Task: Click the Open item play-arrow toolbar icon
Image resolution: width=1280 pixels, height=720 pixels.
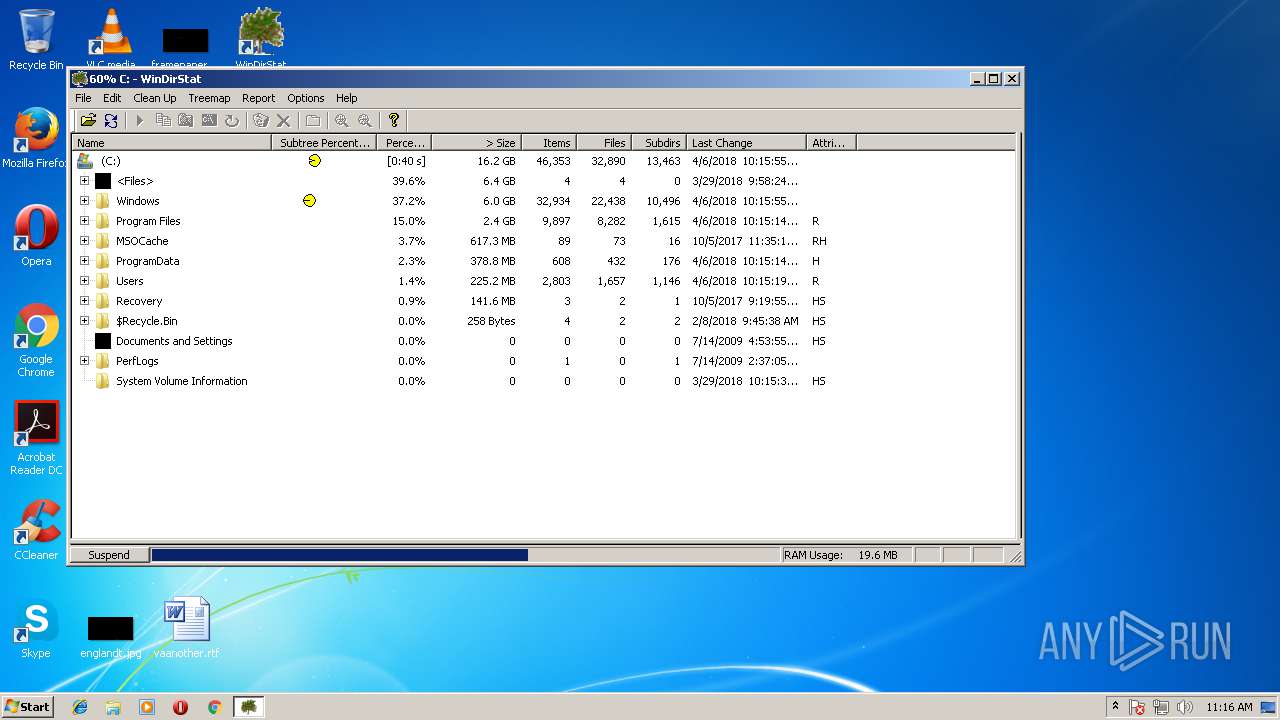Action: pos(140,120)
